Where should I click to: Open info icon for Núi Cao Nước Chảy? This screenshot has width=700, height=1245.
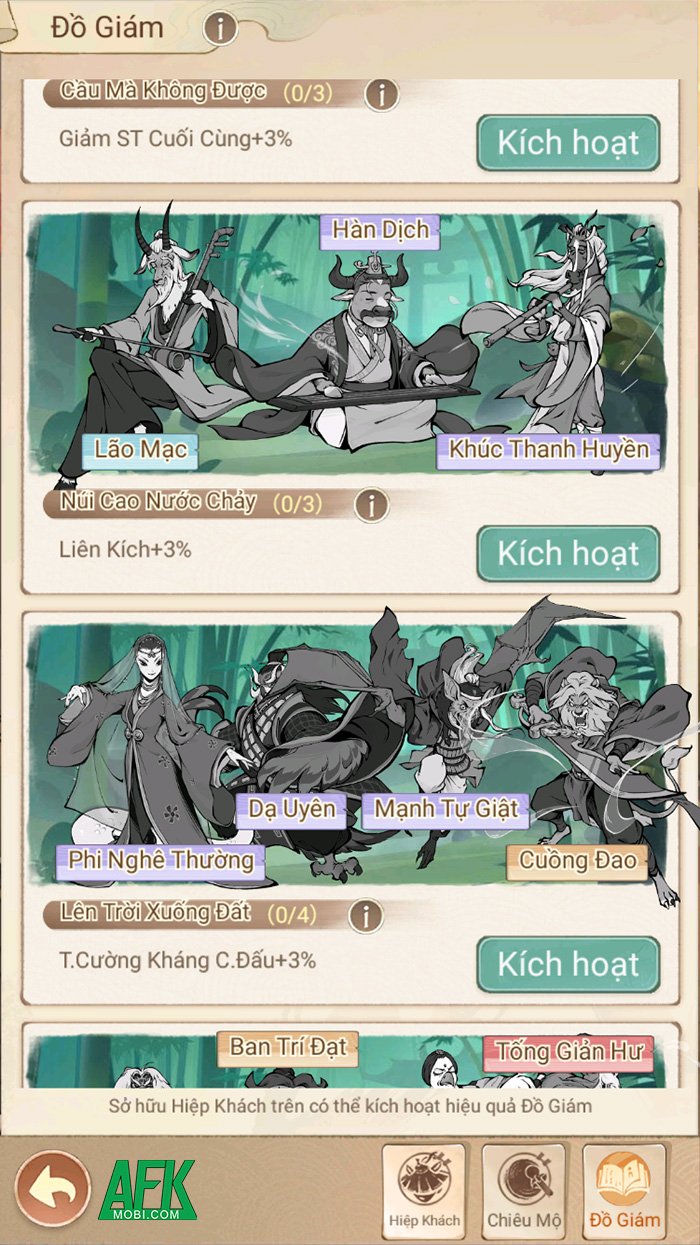coord(370,505)
